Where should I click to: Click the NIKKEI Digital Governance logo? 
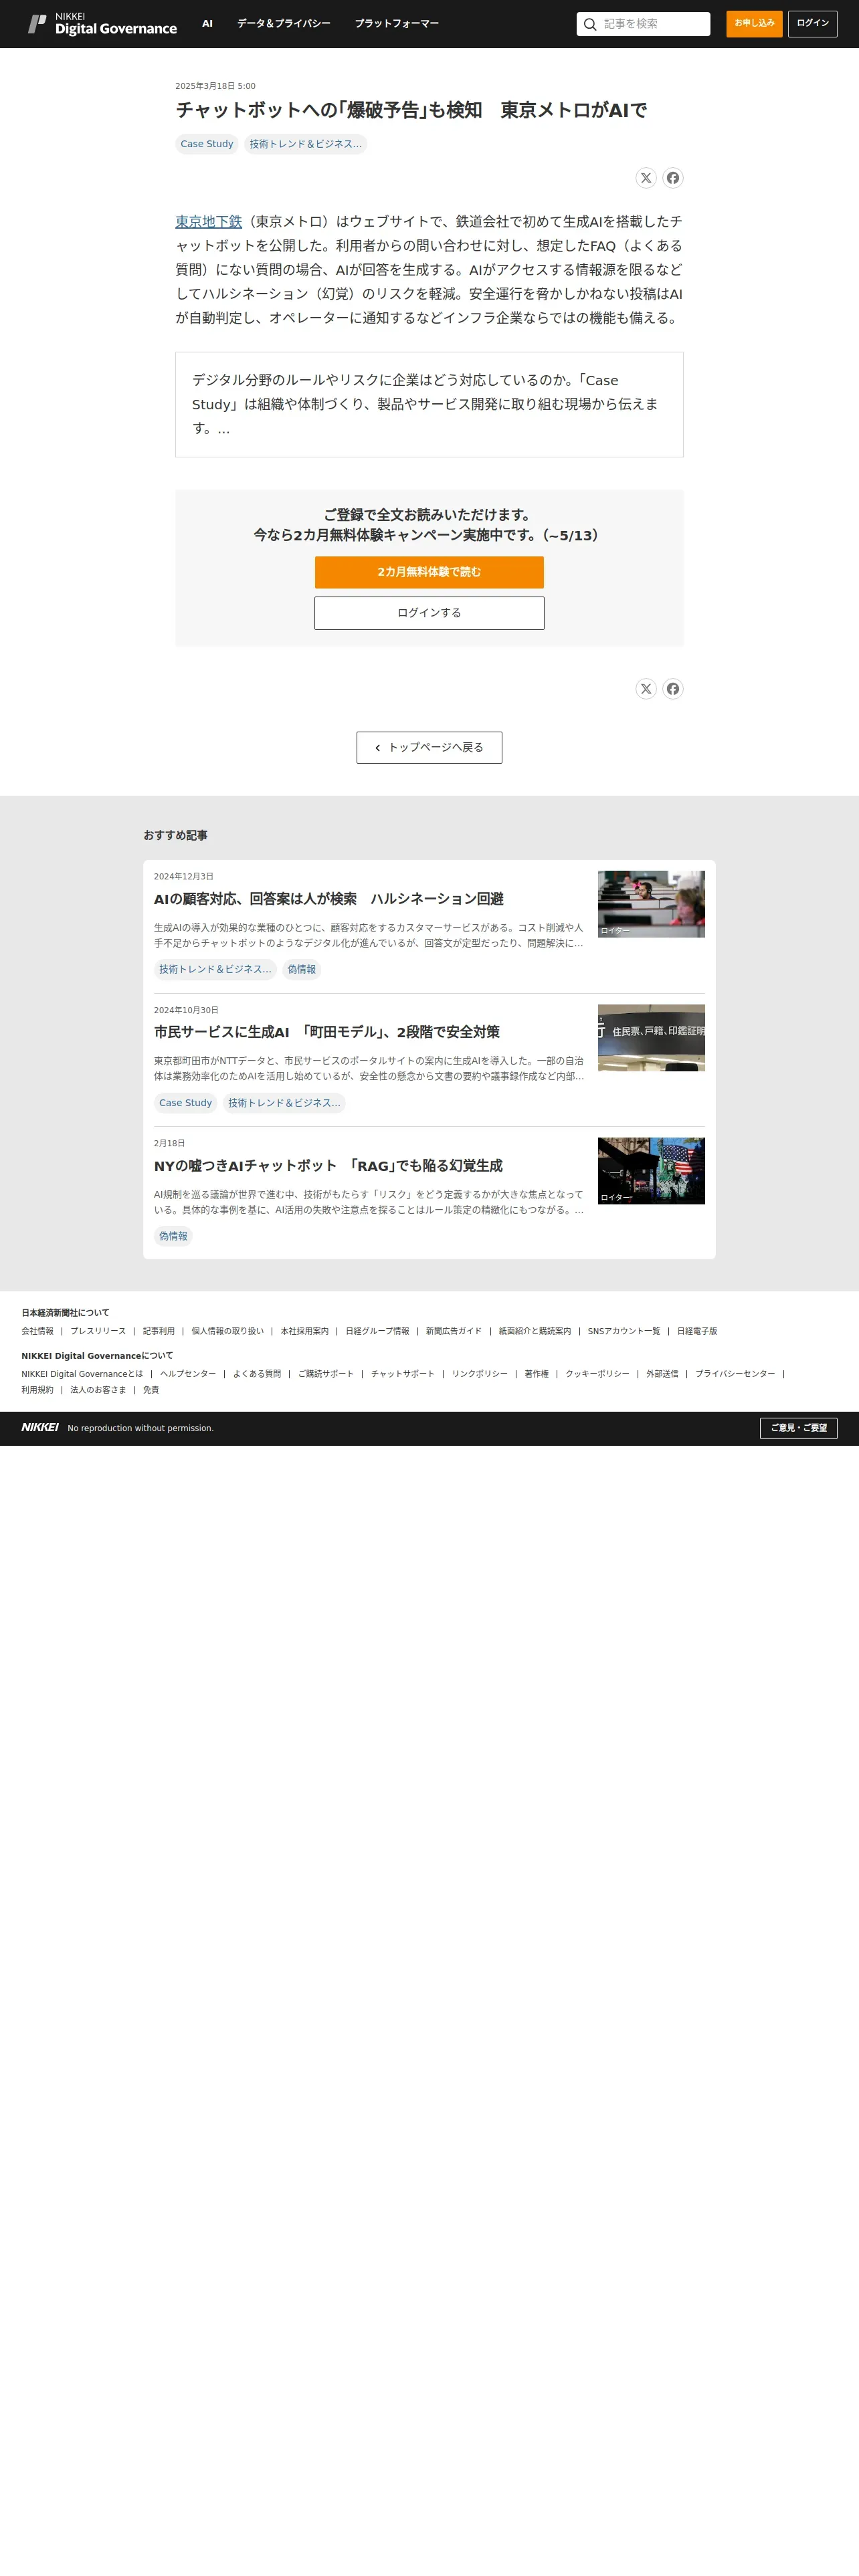(x=102, y=24)
